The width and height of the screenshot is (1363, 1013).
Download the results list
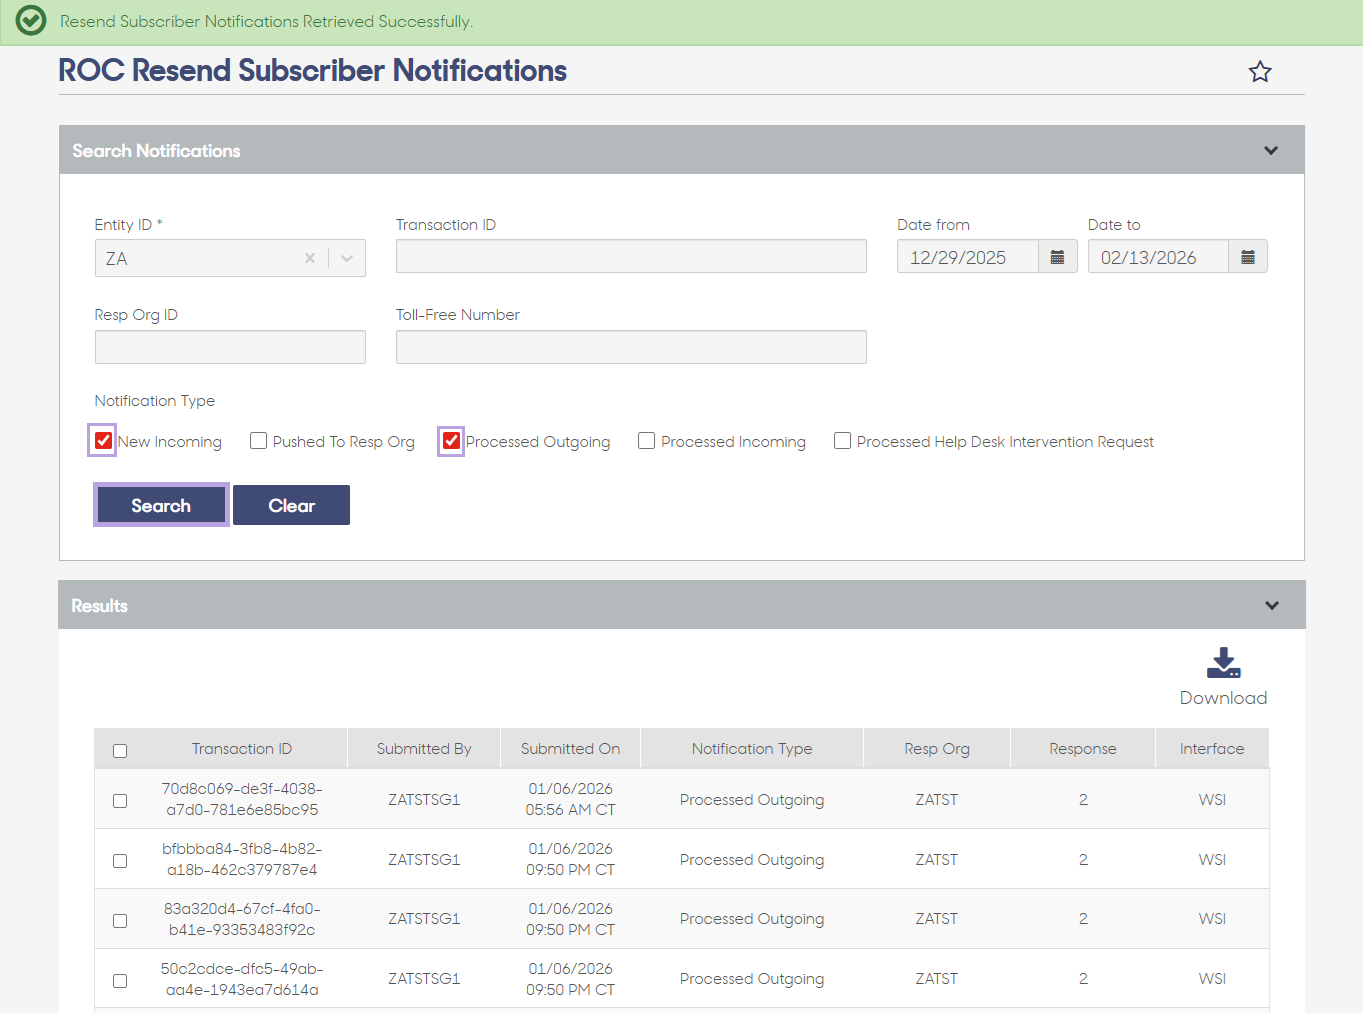[x=1223, y=677]
